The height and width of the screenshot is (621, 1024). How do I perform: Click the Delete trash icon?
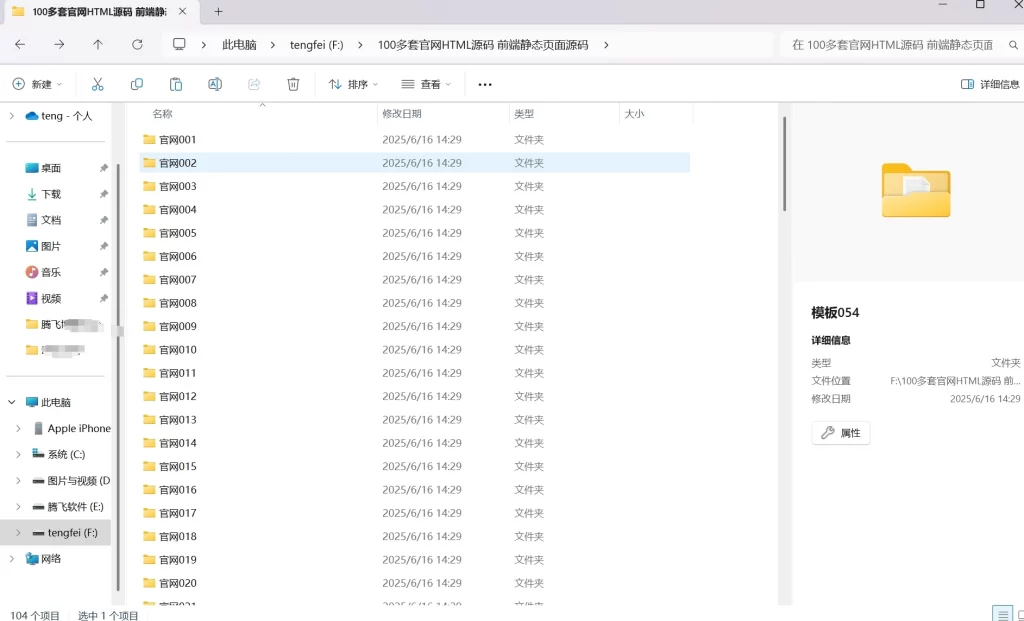coord(291,84)
